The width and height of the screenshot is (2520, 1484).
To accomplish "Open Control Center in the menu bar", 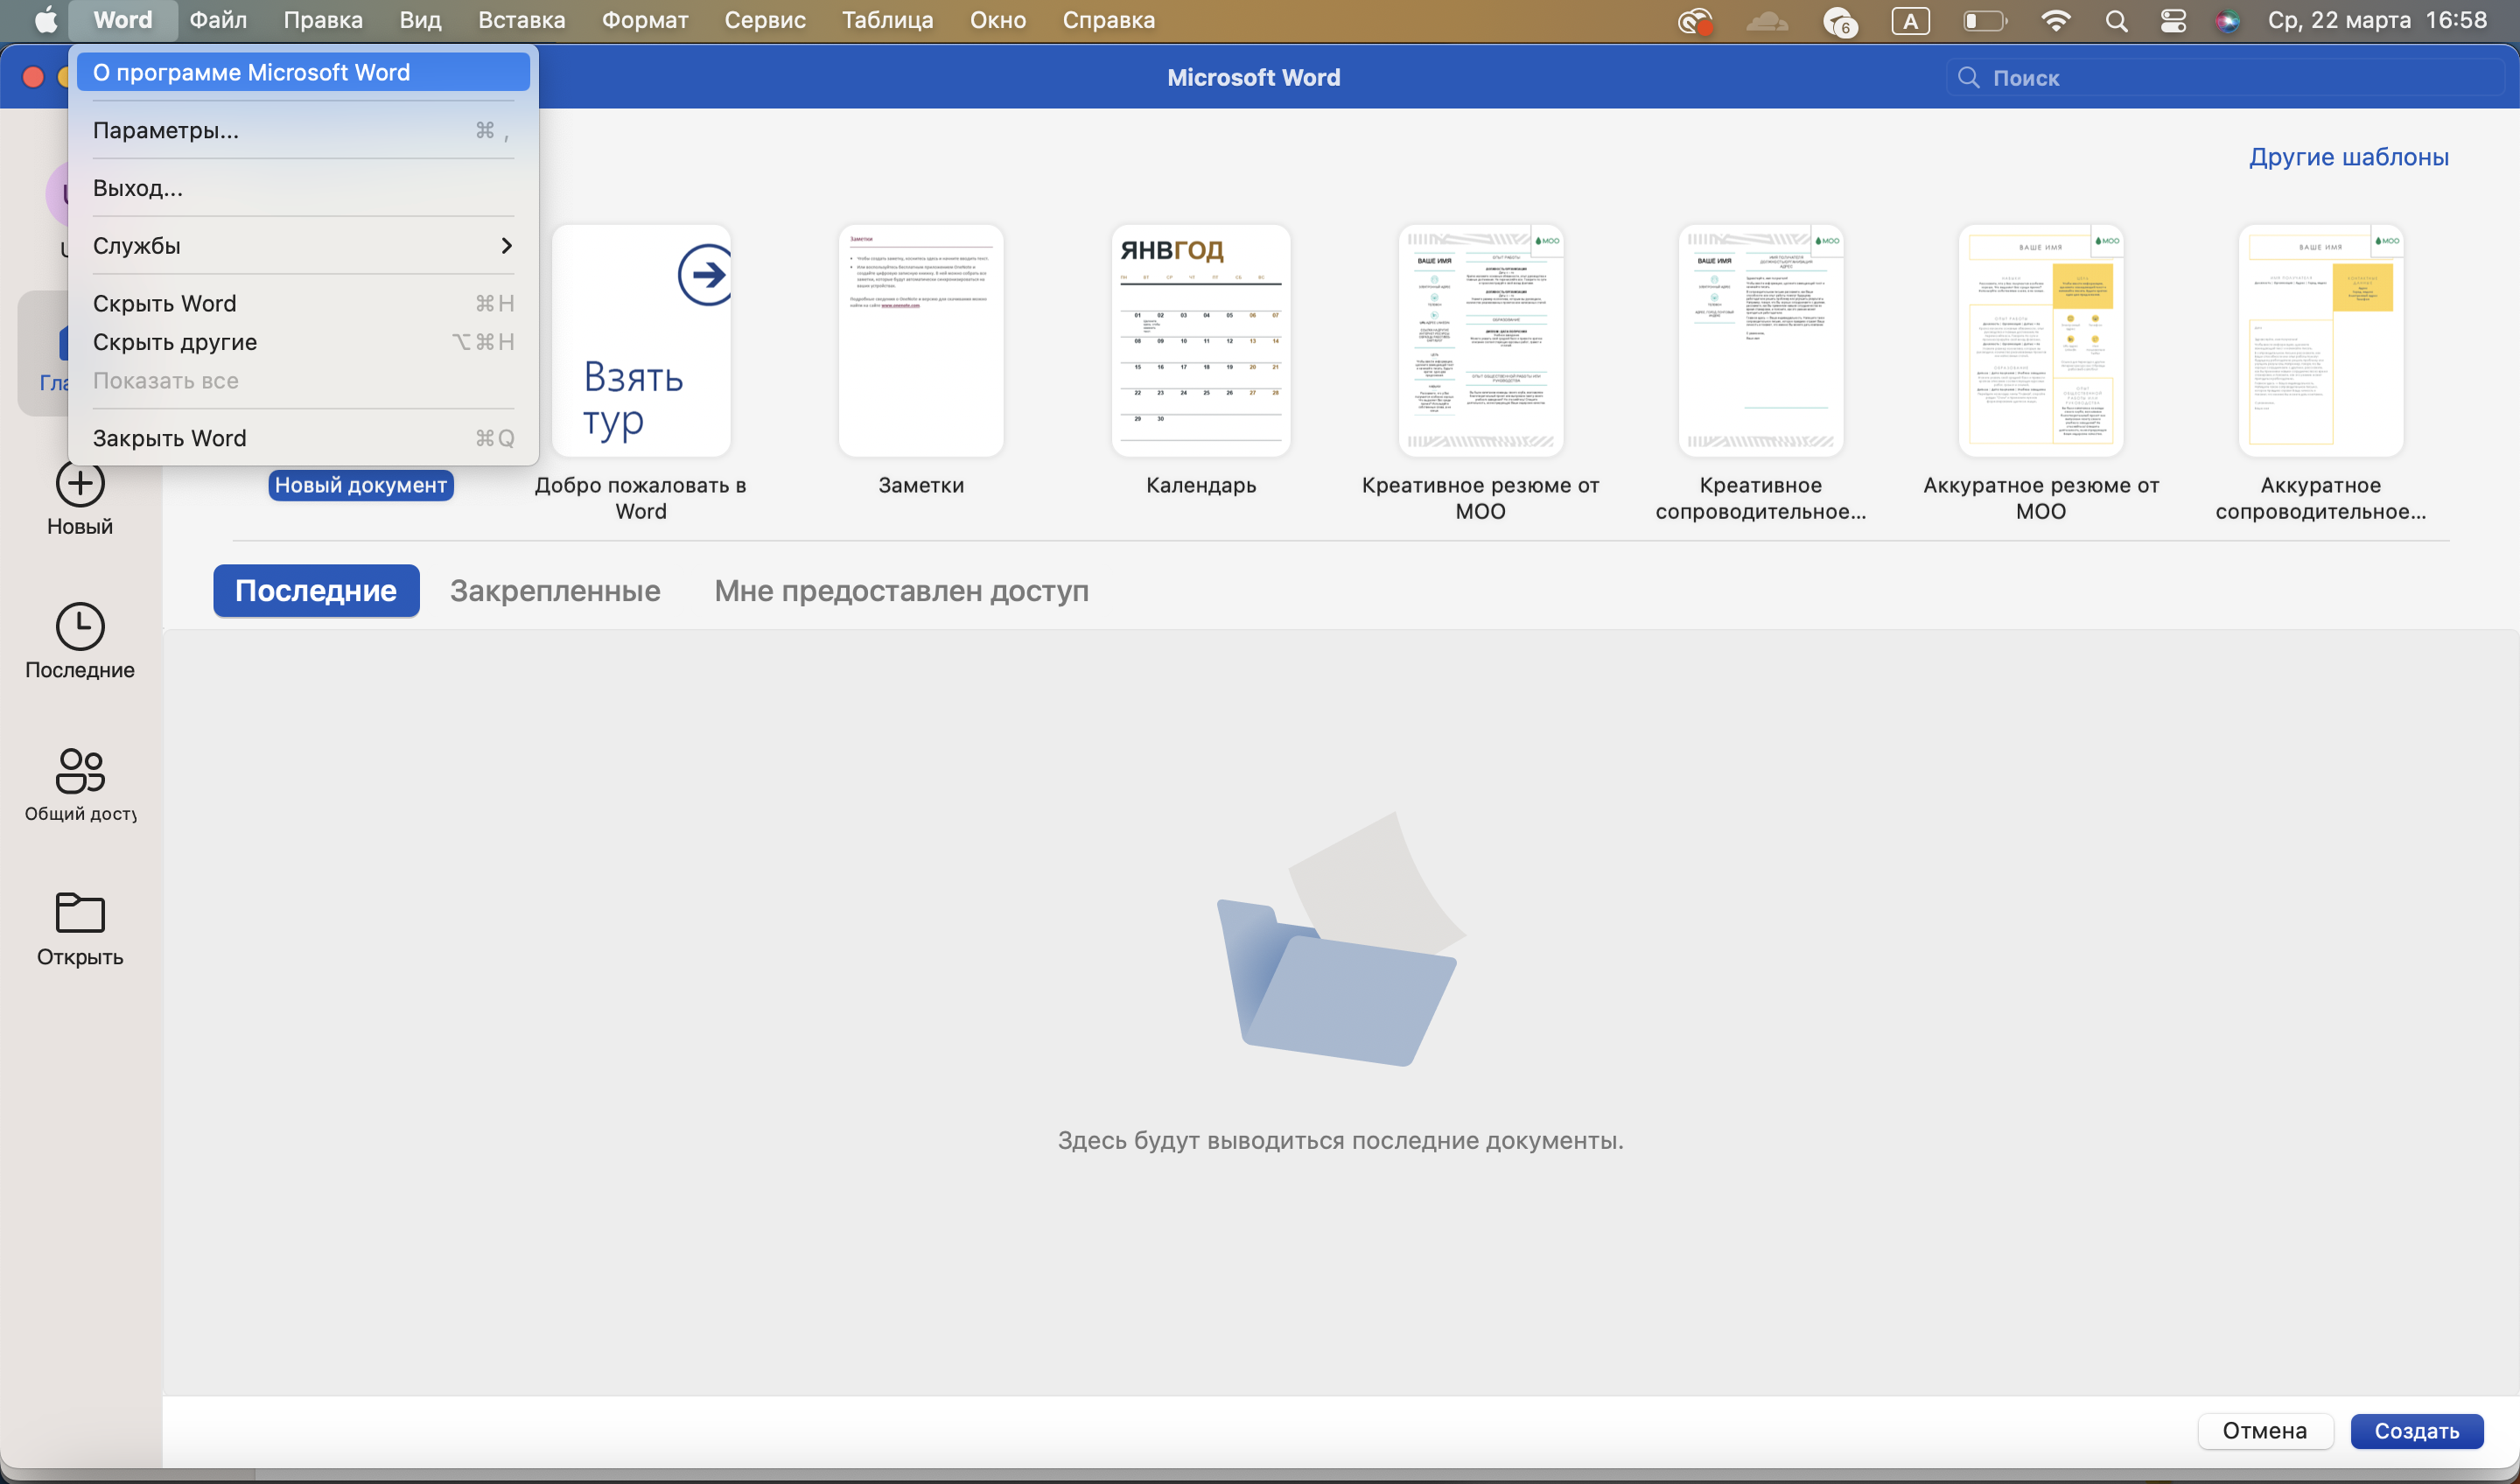I will 2172,21.
